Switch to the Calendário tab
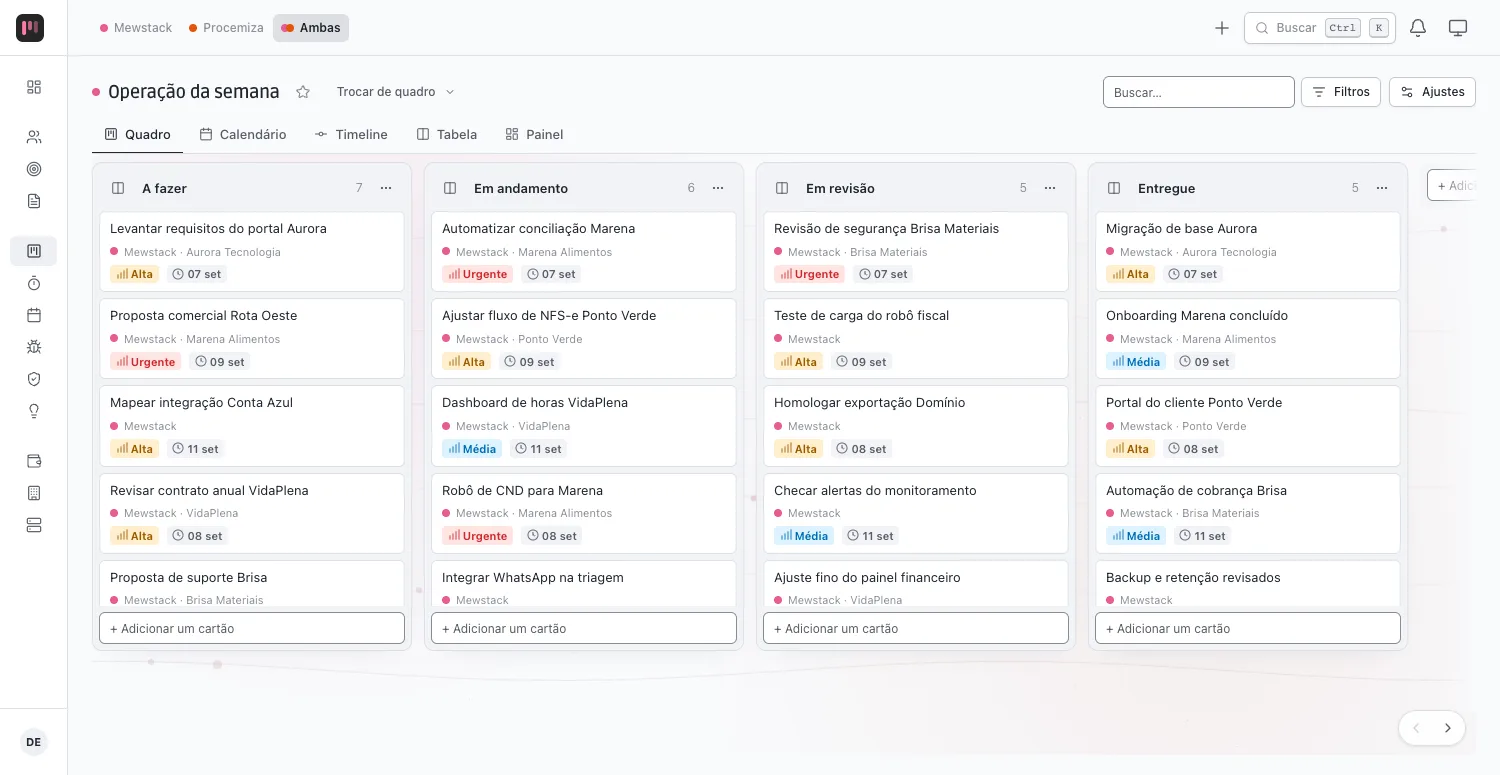1500x775 pixels. (243, 134)
